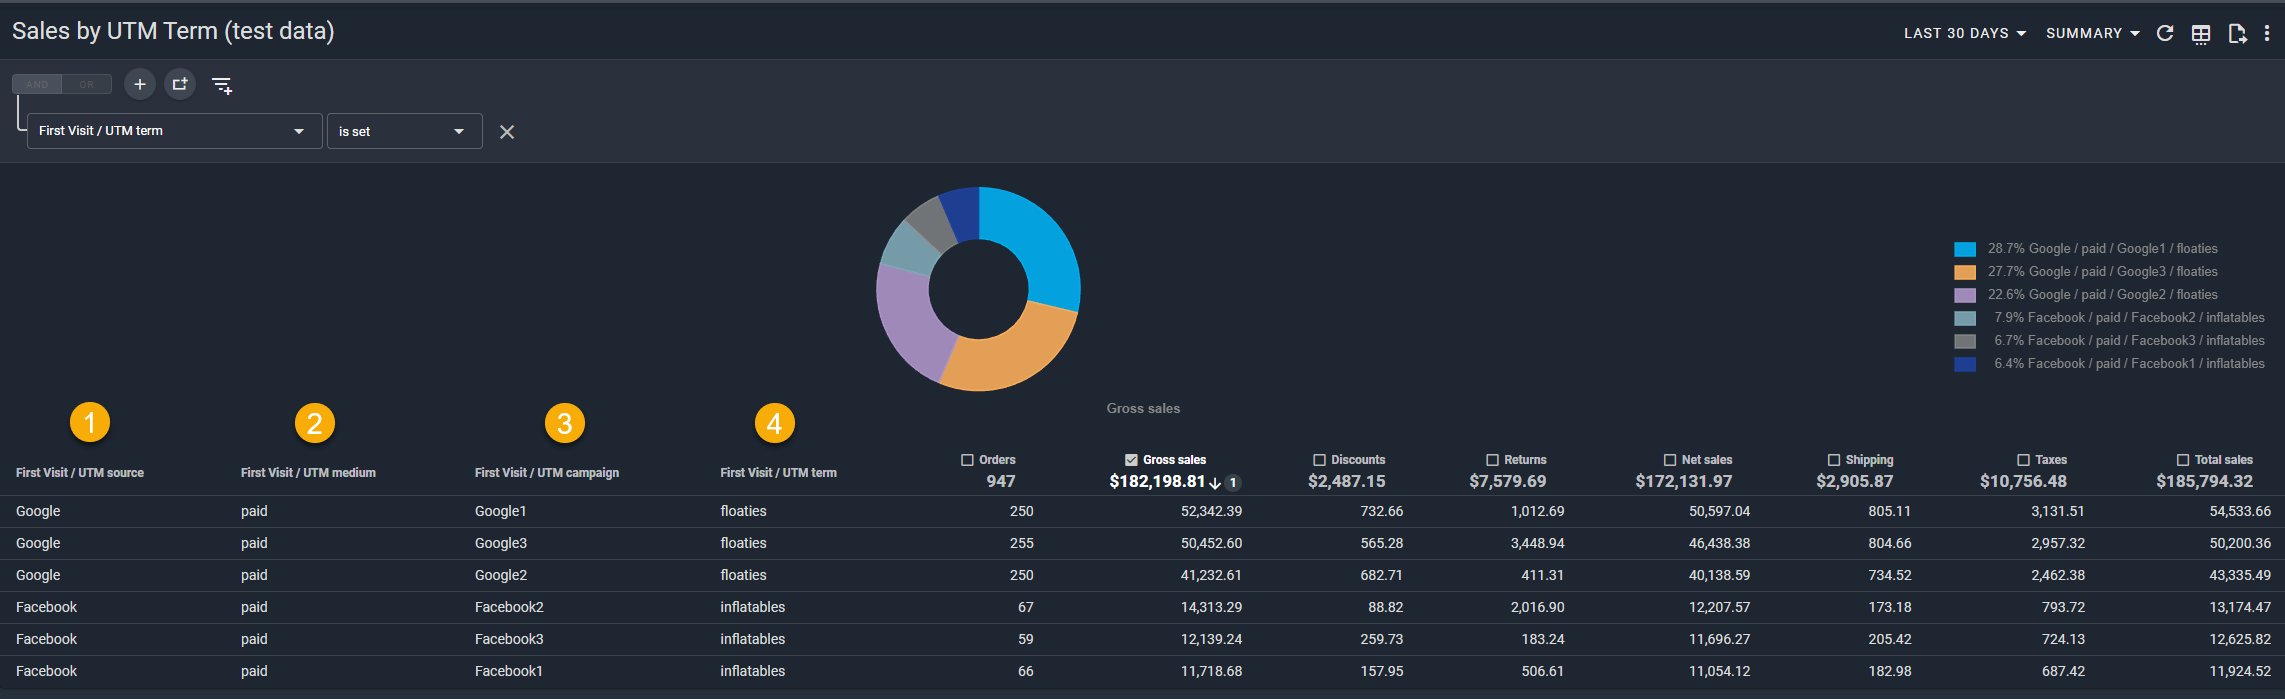Viewport: 2285px width, 699px height.
Task: Click the sort arrow beside Gross sales total
Action: (x=1215, y=483)
